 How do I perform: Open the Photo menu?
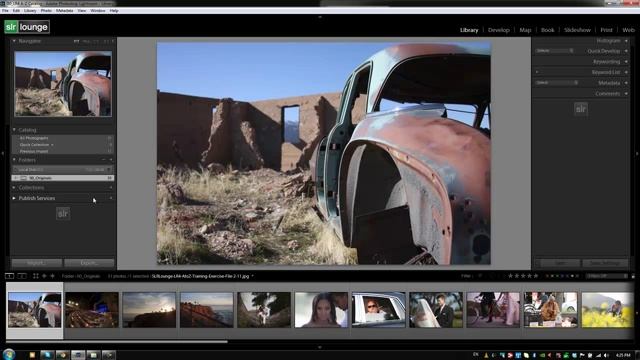pos(46,11)
